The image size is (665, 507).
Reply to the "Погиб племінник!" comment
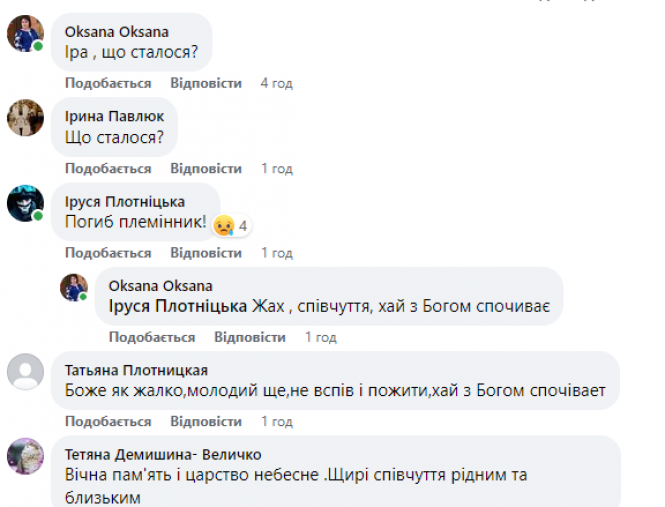pos(206,253)
